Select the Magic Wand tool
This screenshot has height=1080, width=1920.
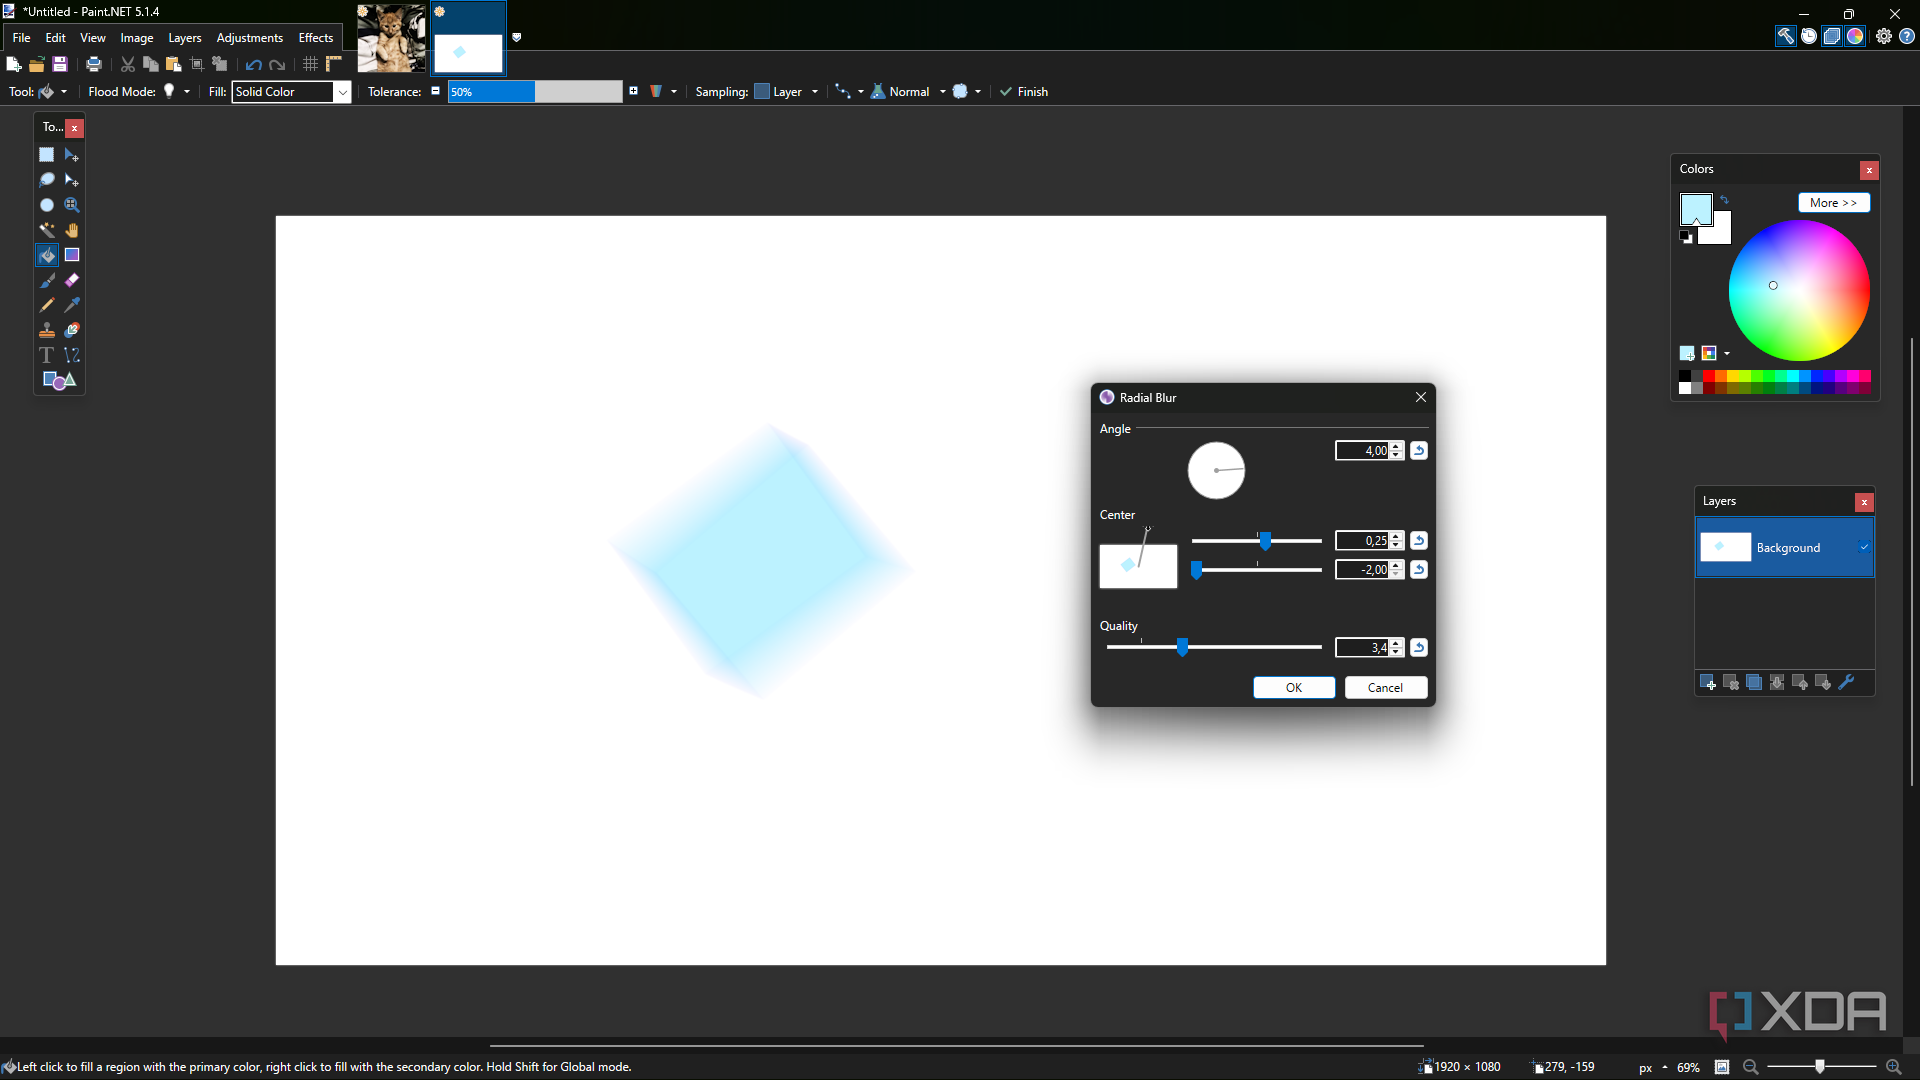(46, 230)
